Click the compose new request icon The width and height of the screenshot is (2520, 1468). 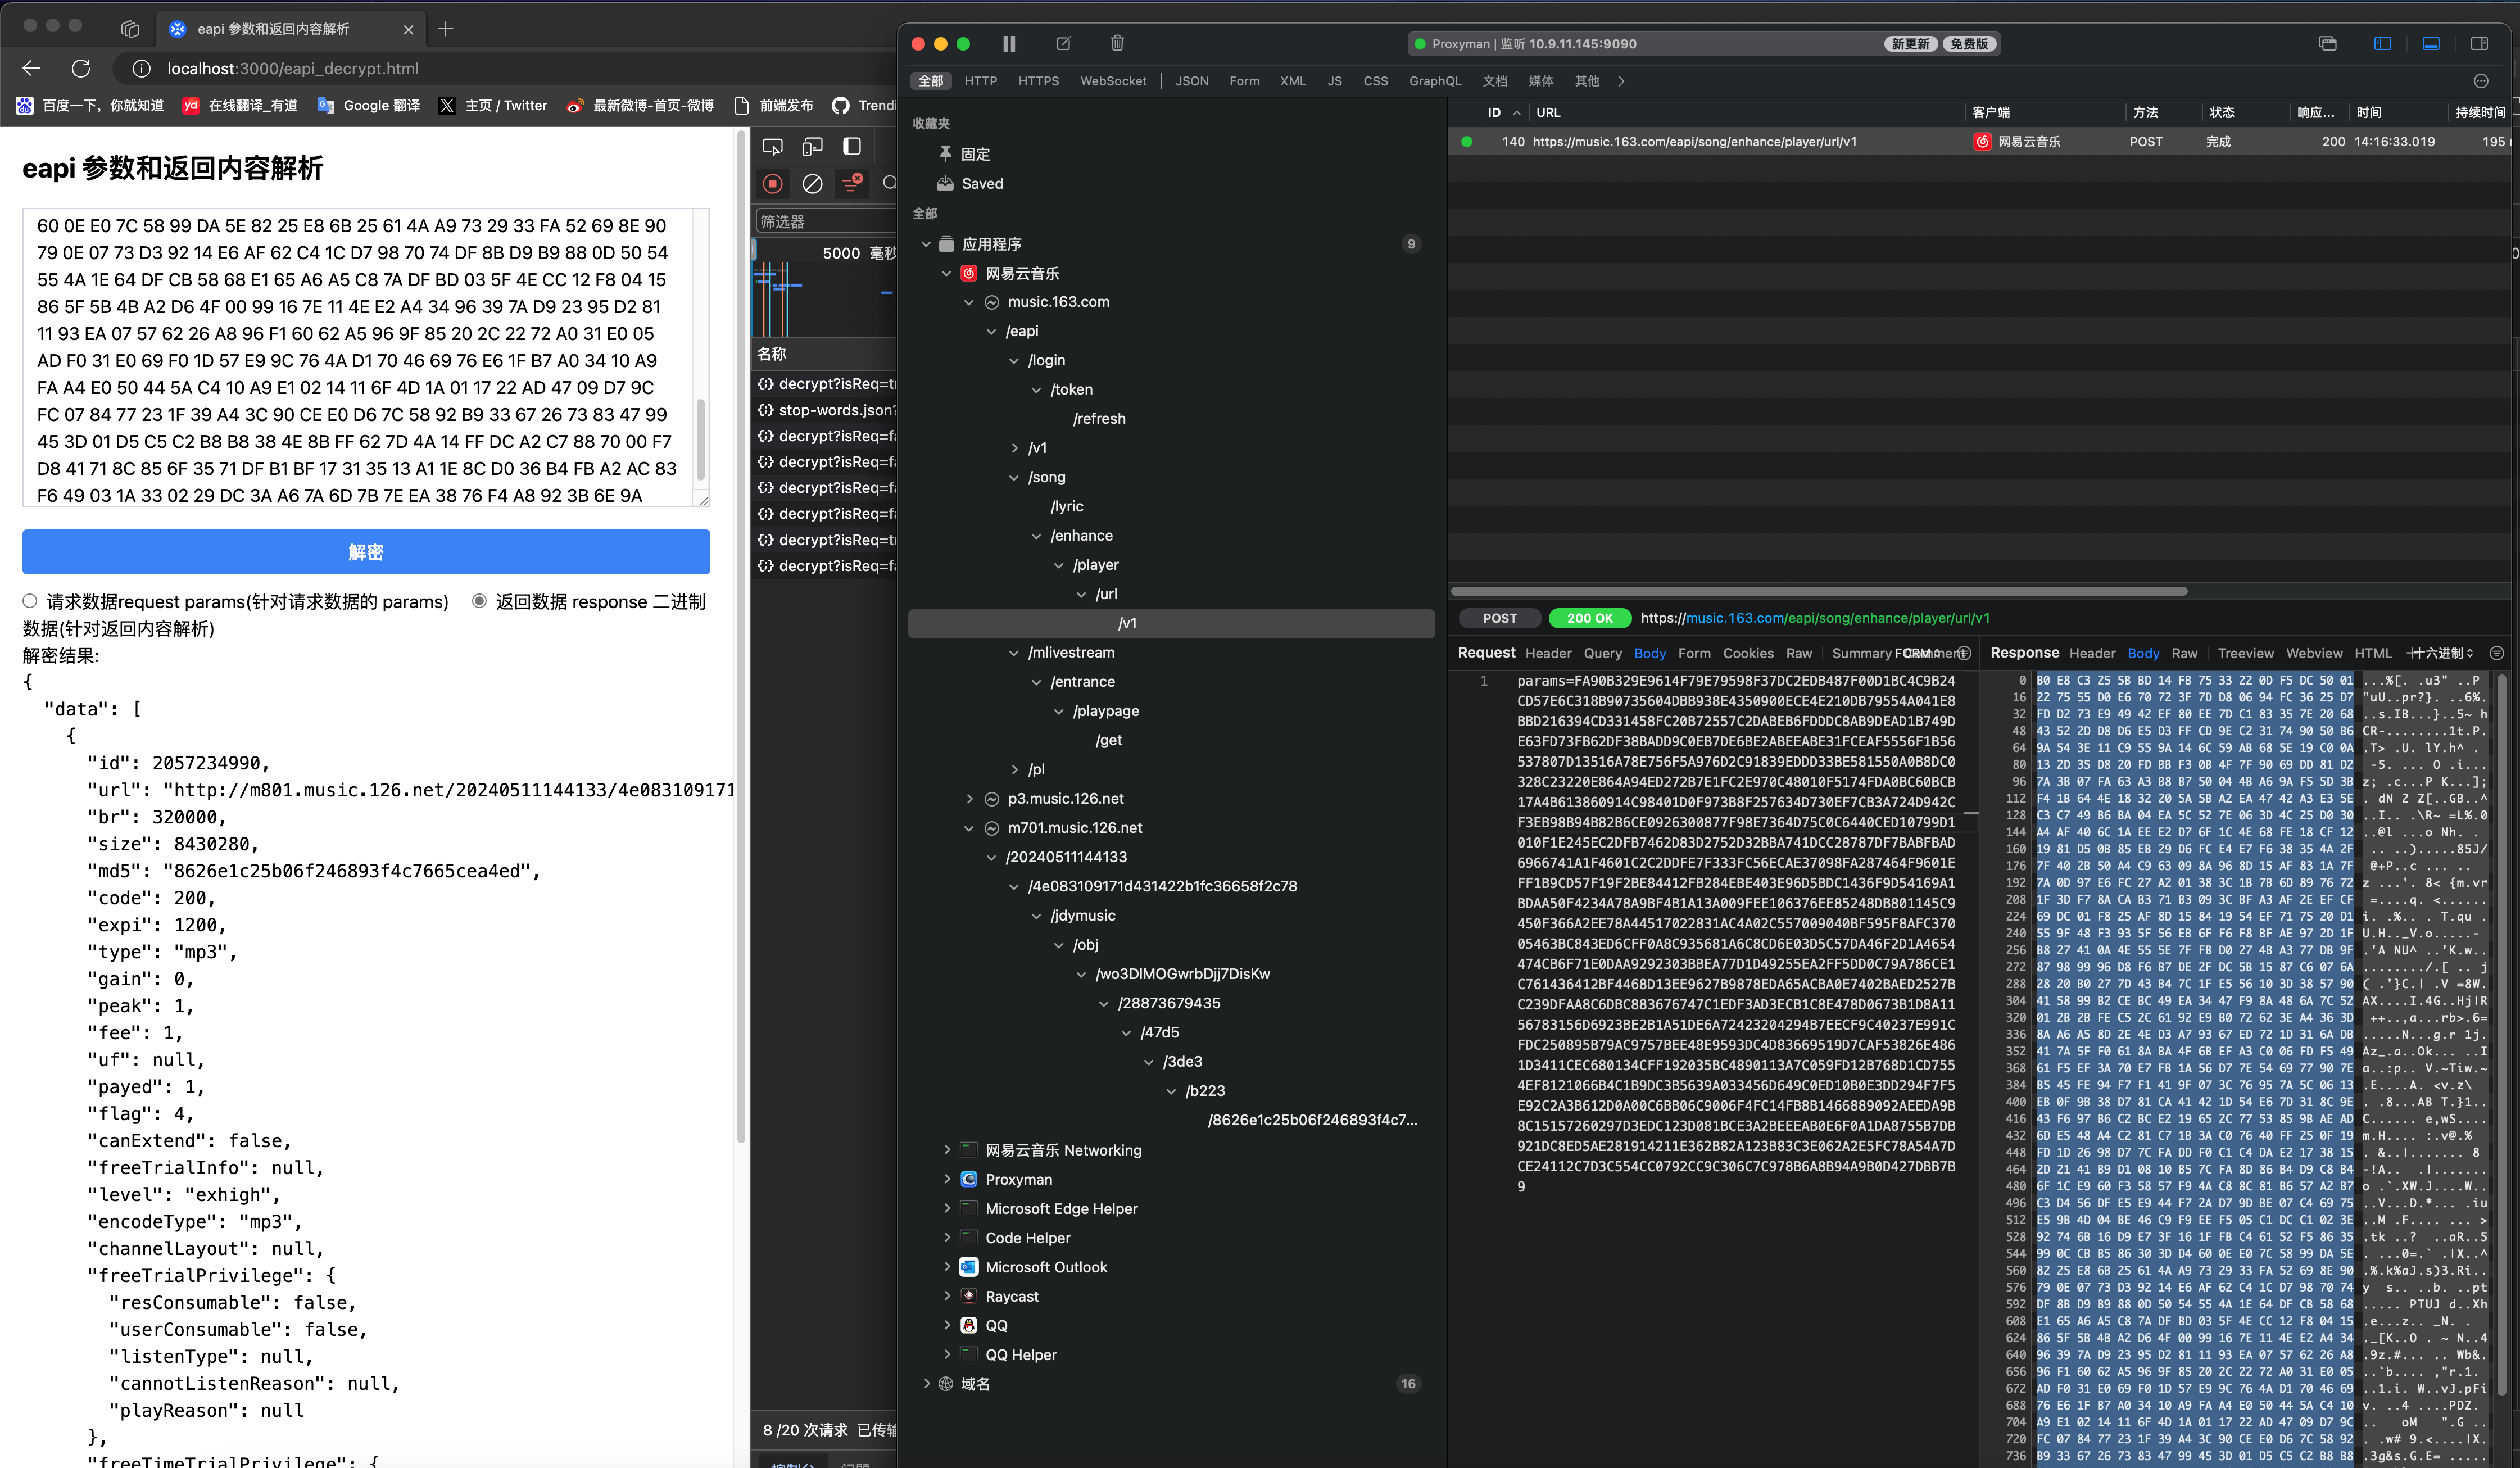pyautogui.click(x=1063, y=43)
